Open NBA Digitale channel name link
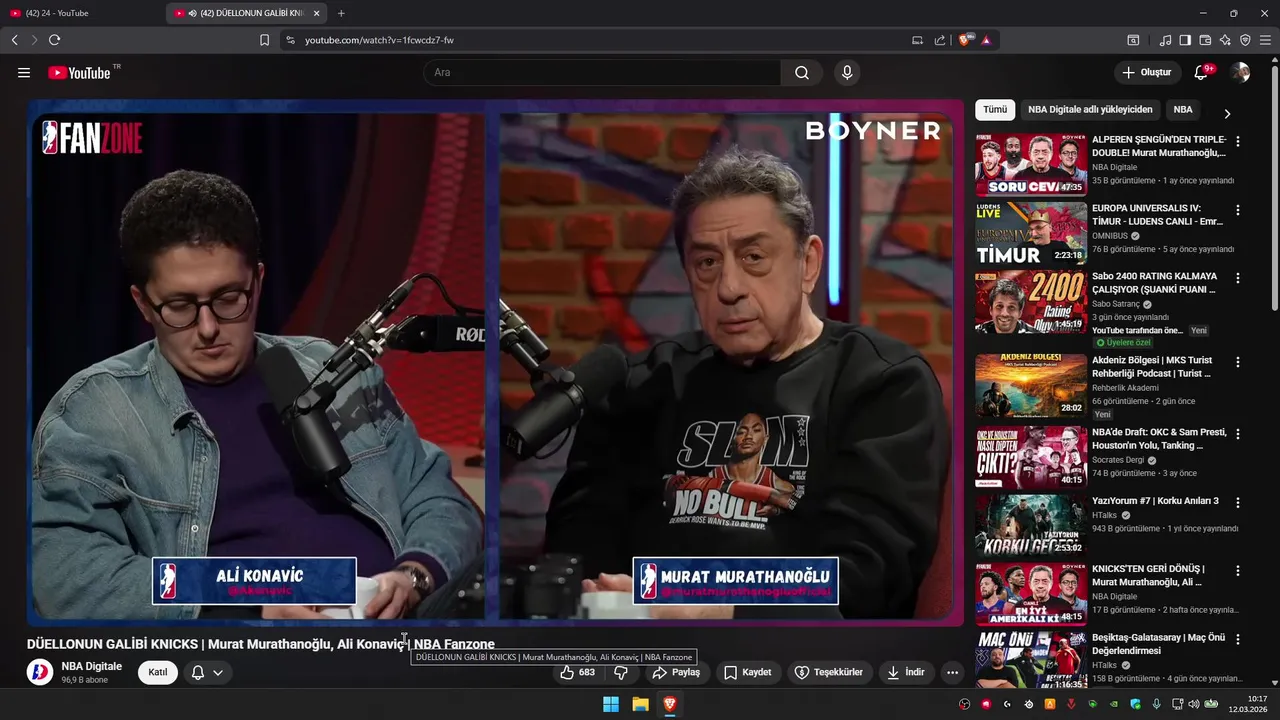The height and width of the screenshot is (720, 1280). (x=91, y=666)
